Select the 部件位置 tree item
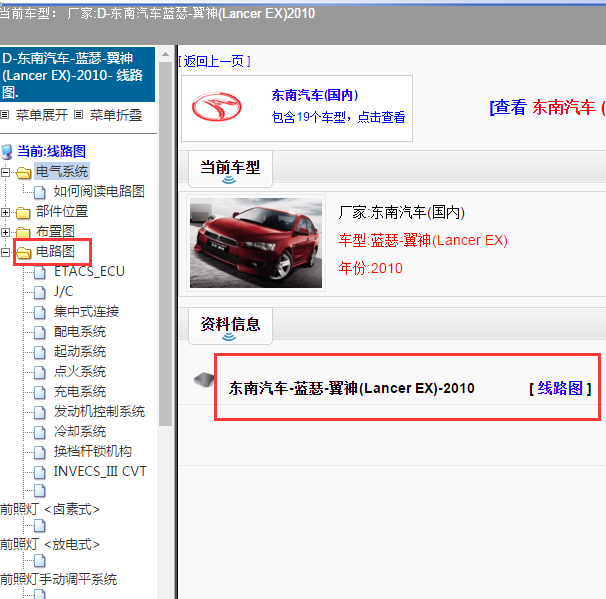Screen dimensions: 606x599 tap(62, 211)
